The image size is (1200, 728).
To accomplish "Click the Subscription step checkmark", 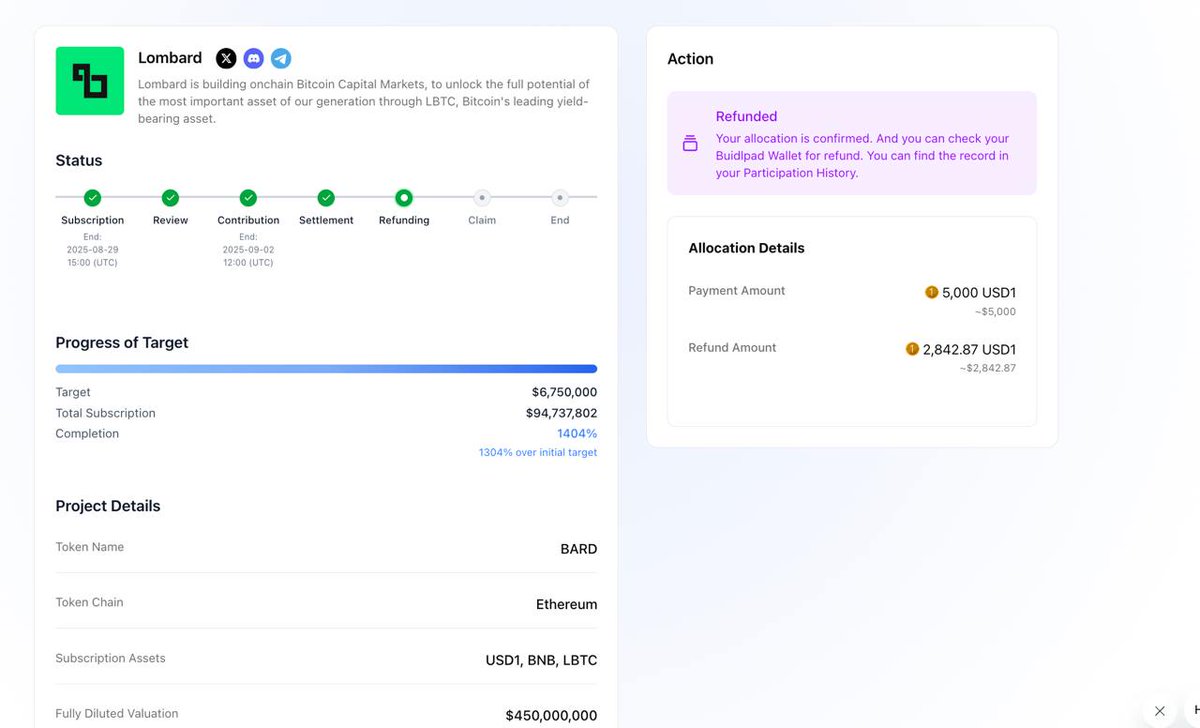I will pos(92,198).
